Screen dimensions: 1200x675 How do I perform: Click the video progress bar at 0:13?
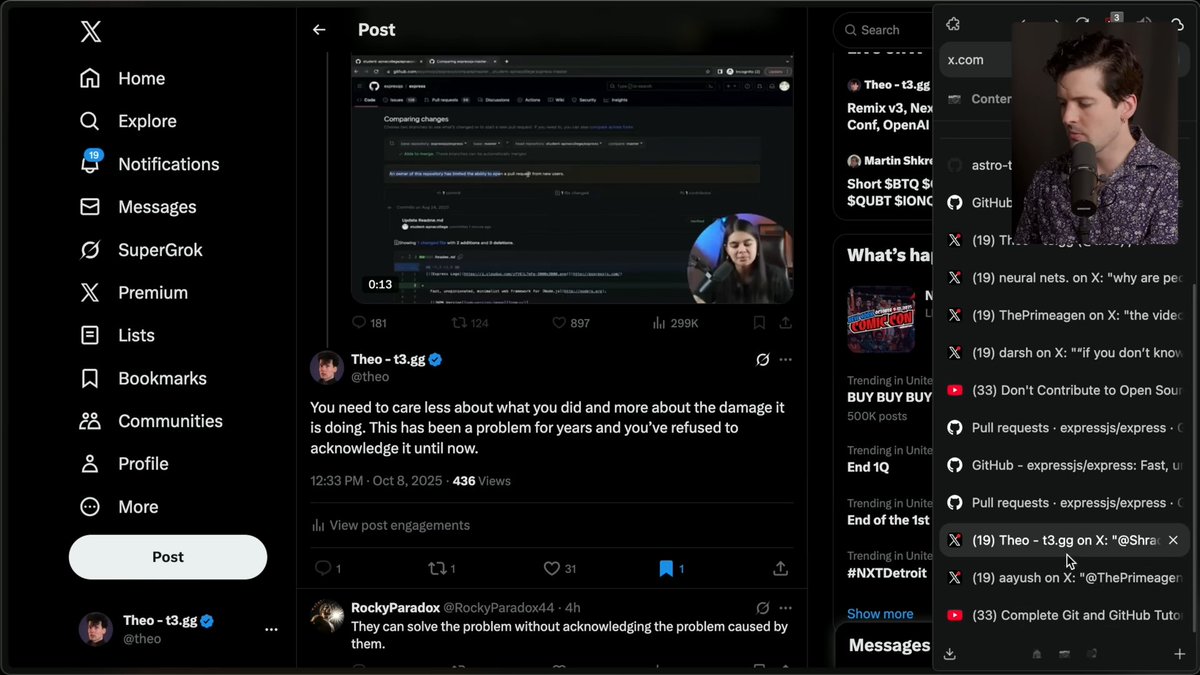(378, 284)
